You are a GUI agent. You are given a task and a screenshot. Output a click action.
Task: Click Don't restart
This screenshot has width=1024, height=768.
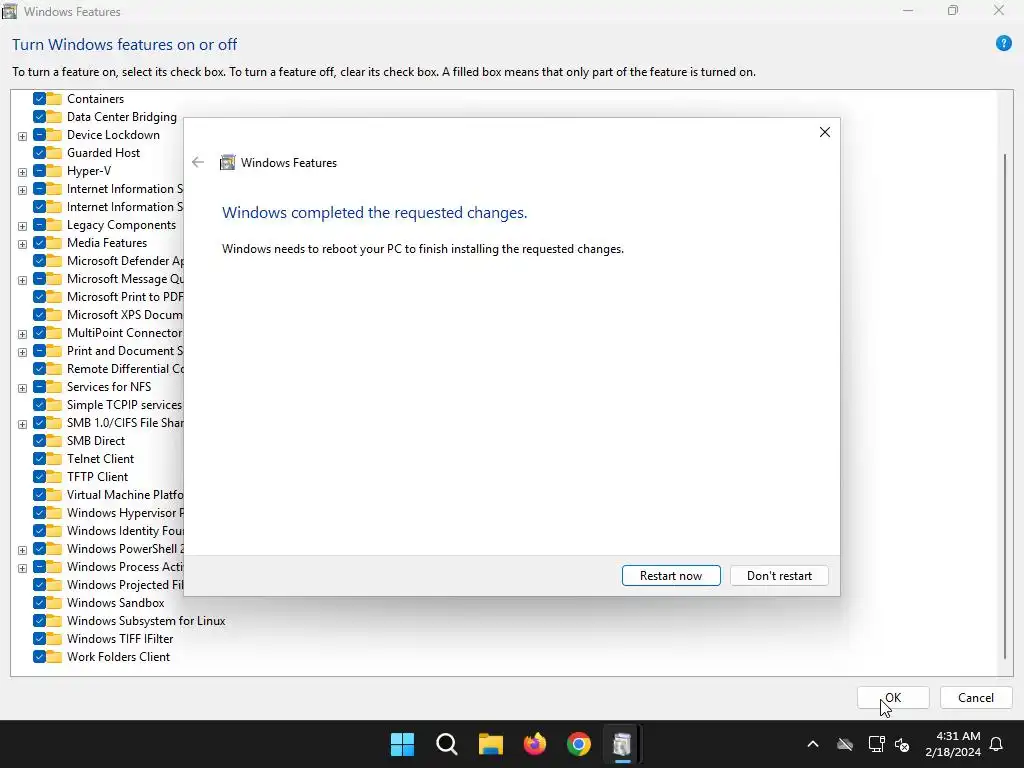[779, 575]
